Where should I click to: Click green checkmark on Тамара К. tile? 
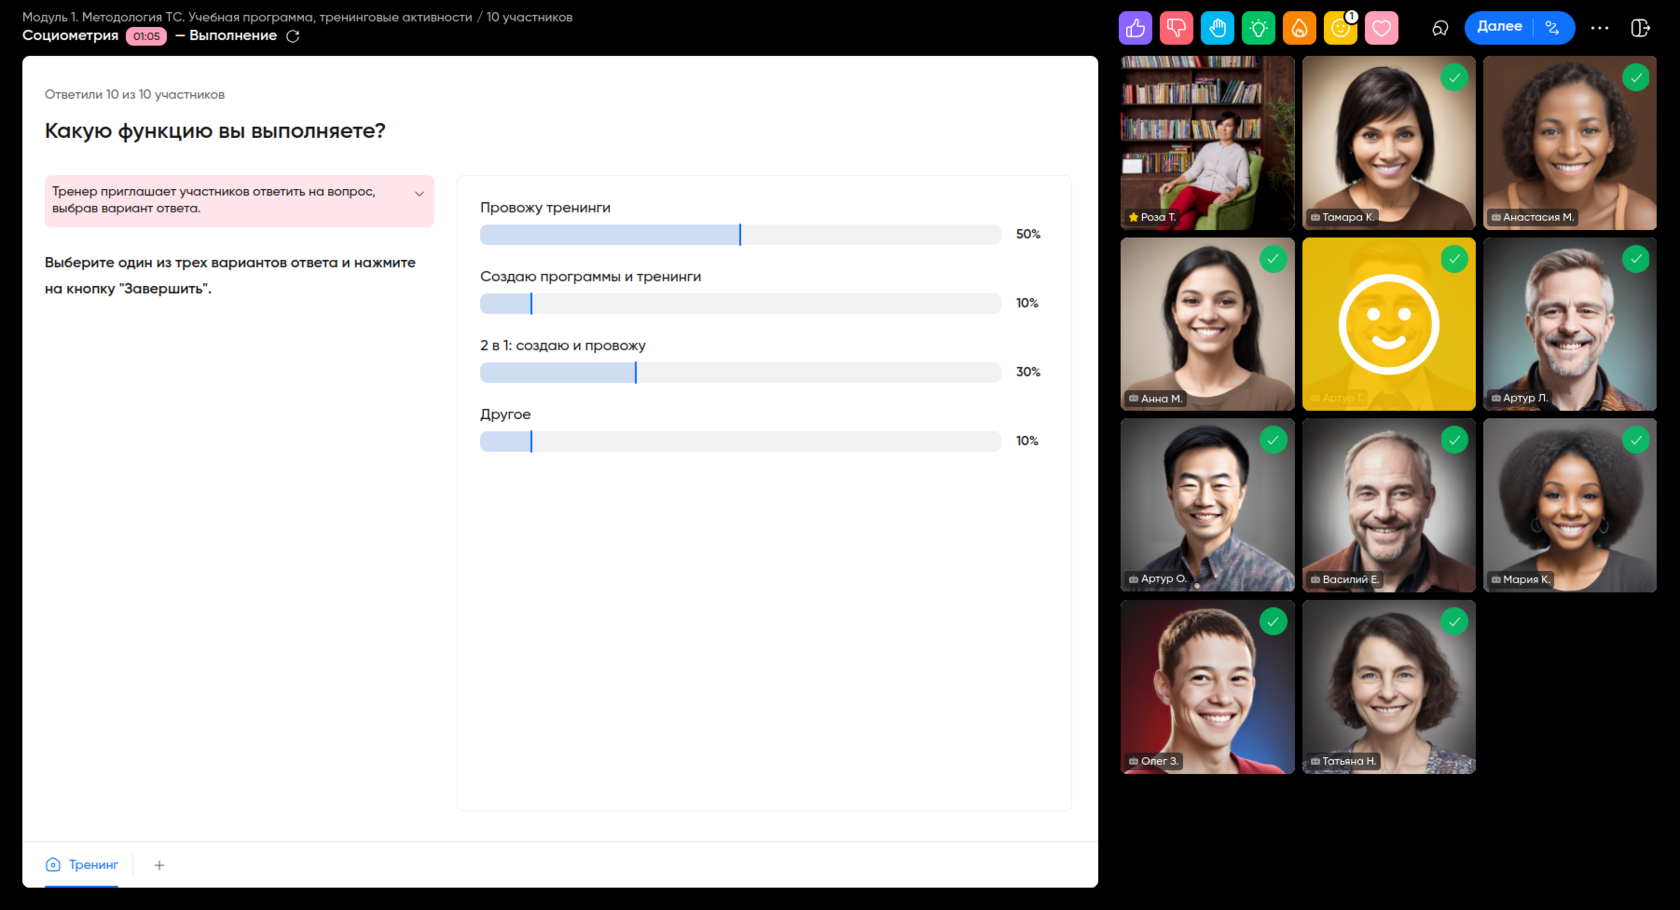(1454, 78)
